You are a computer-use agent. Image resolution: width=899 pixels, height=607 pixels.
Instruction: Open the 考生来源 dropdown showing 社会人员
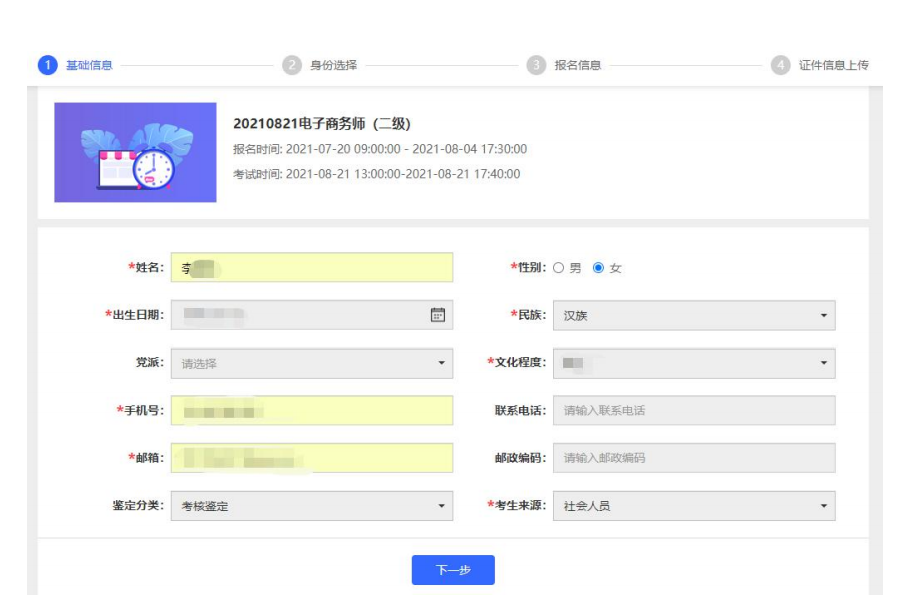[x=693, y=506]
